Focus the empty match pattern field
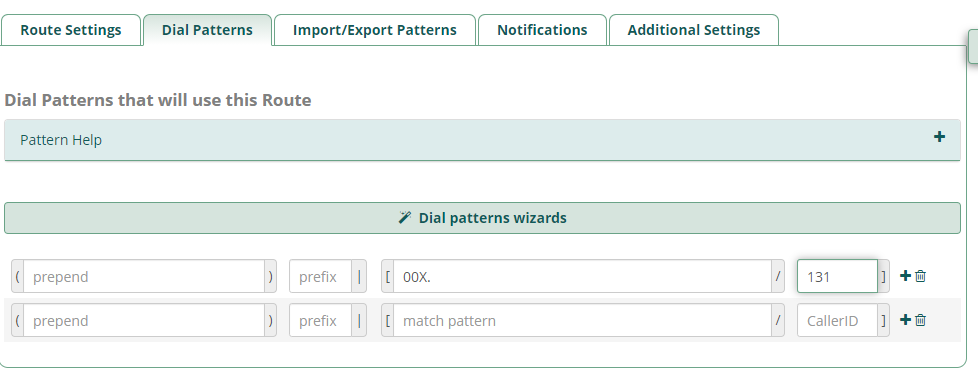 coord(582,321)
